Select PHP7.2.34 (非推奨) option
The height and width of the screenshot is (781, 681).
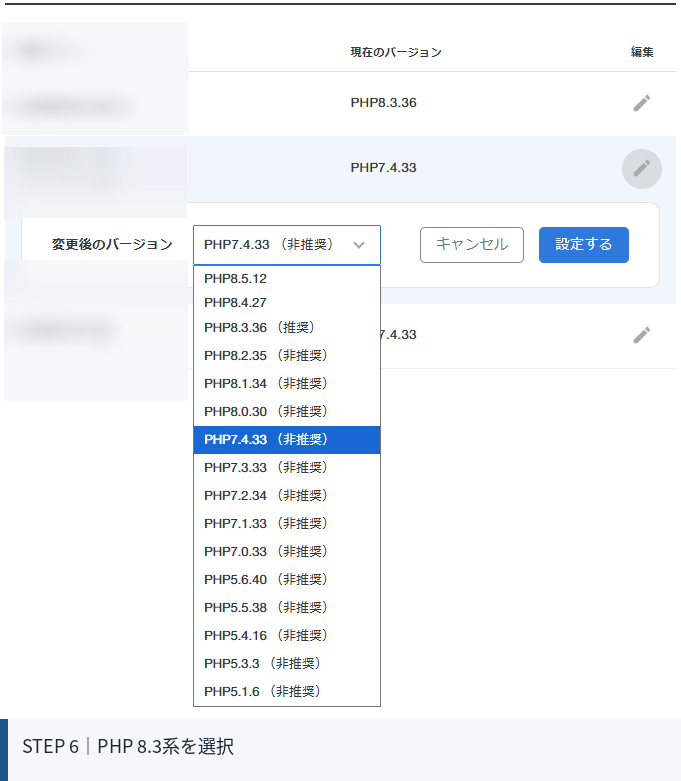(287, 496)
